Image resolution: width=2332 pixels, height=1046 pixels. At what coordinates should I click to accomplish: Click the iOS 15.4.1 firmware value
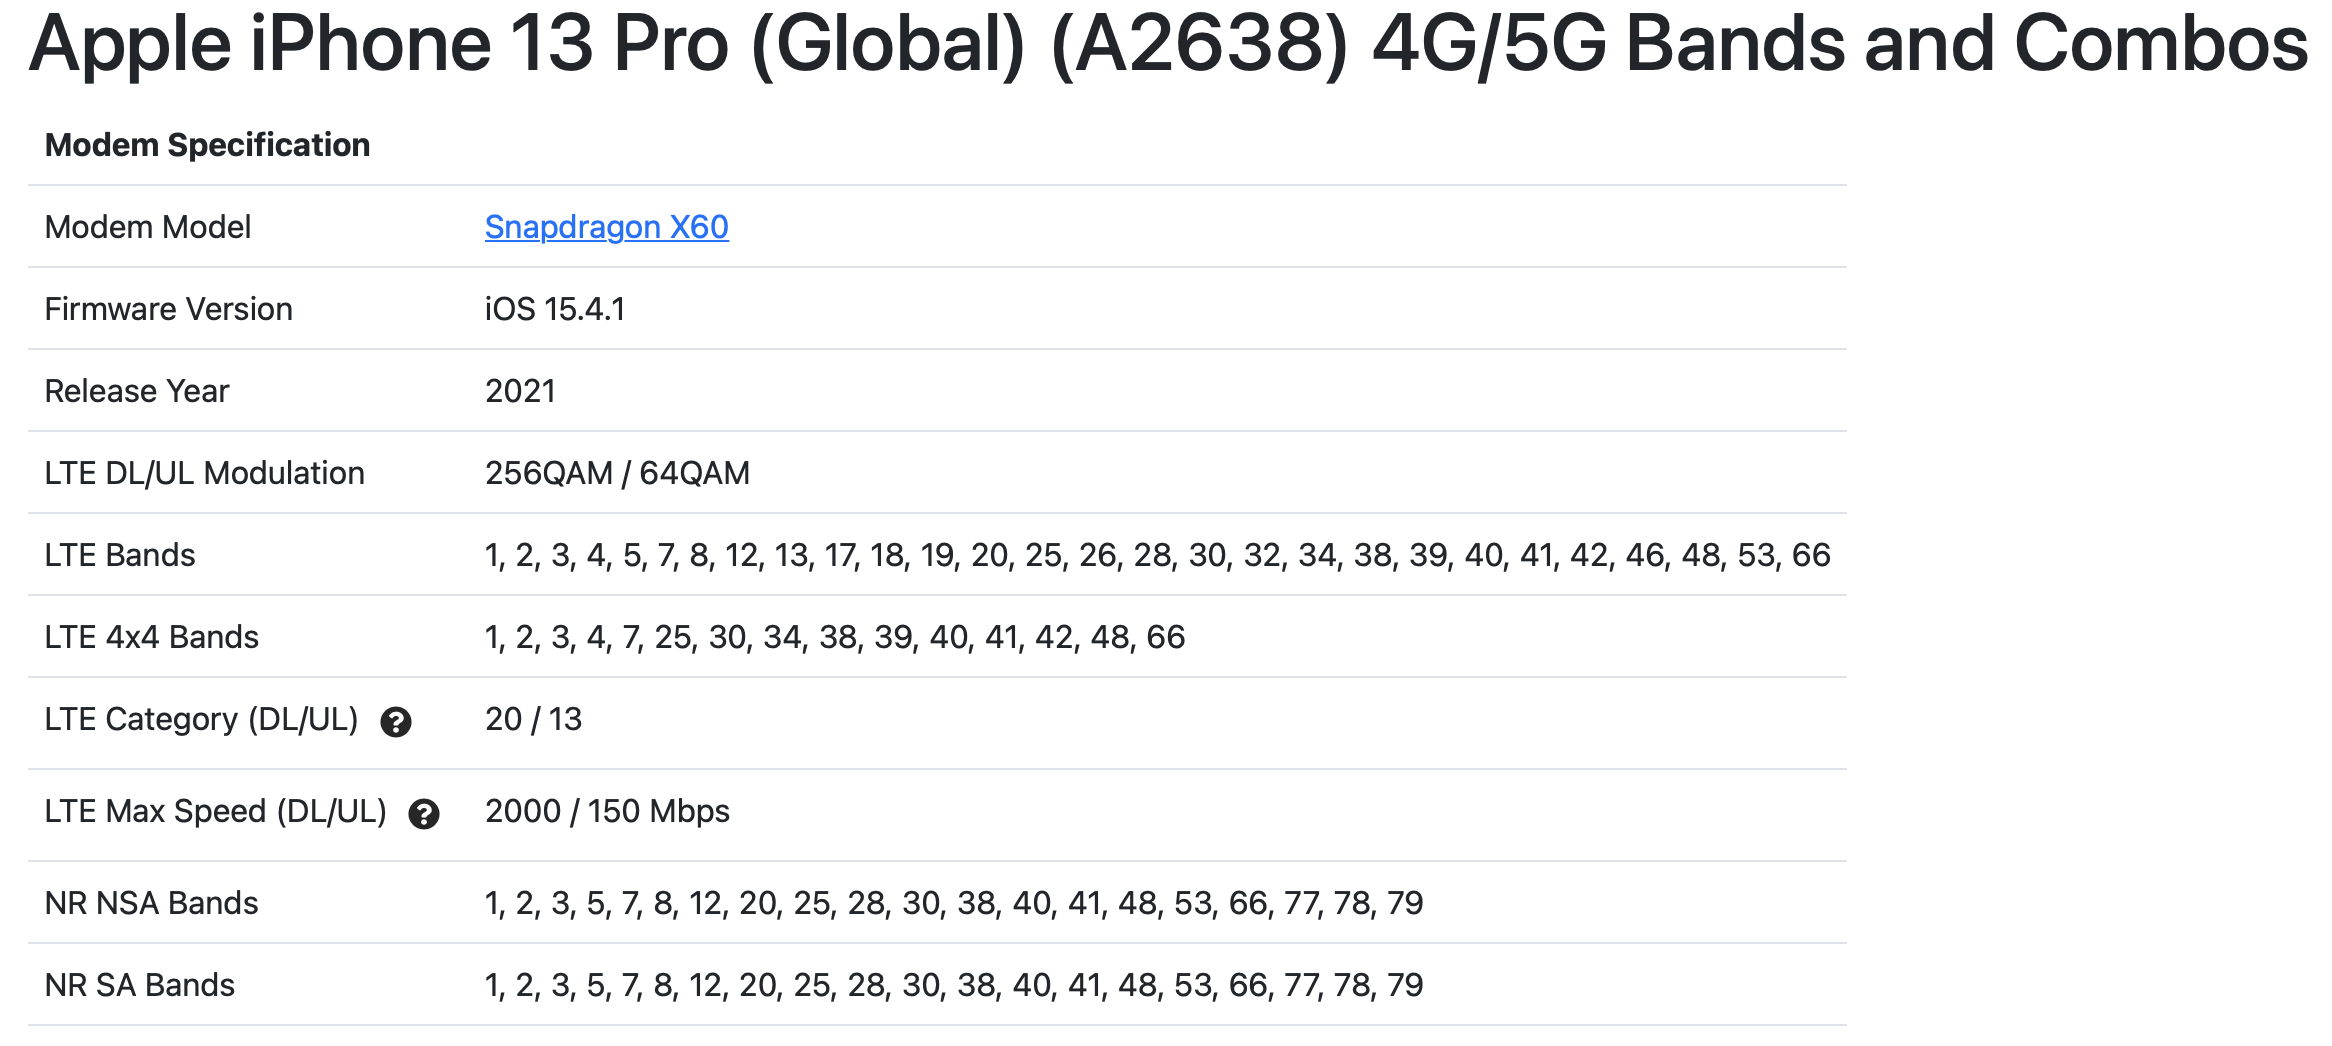click(555, 309)
